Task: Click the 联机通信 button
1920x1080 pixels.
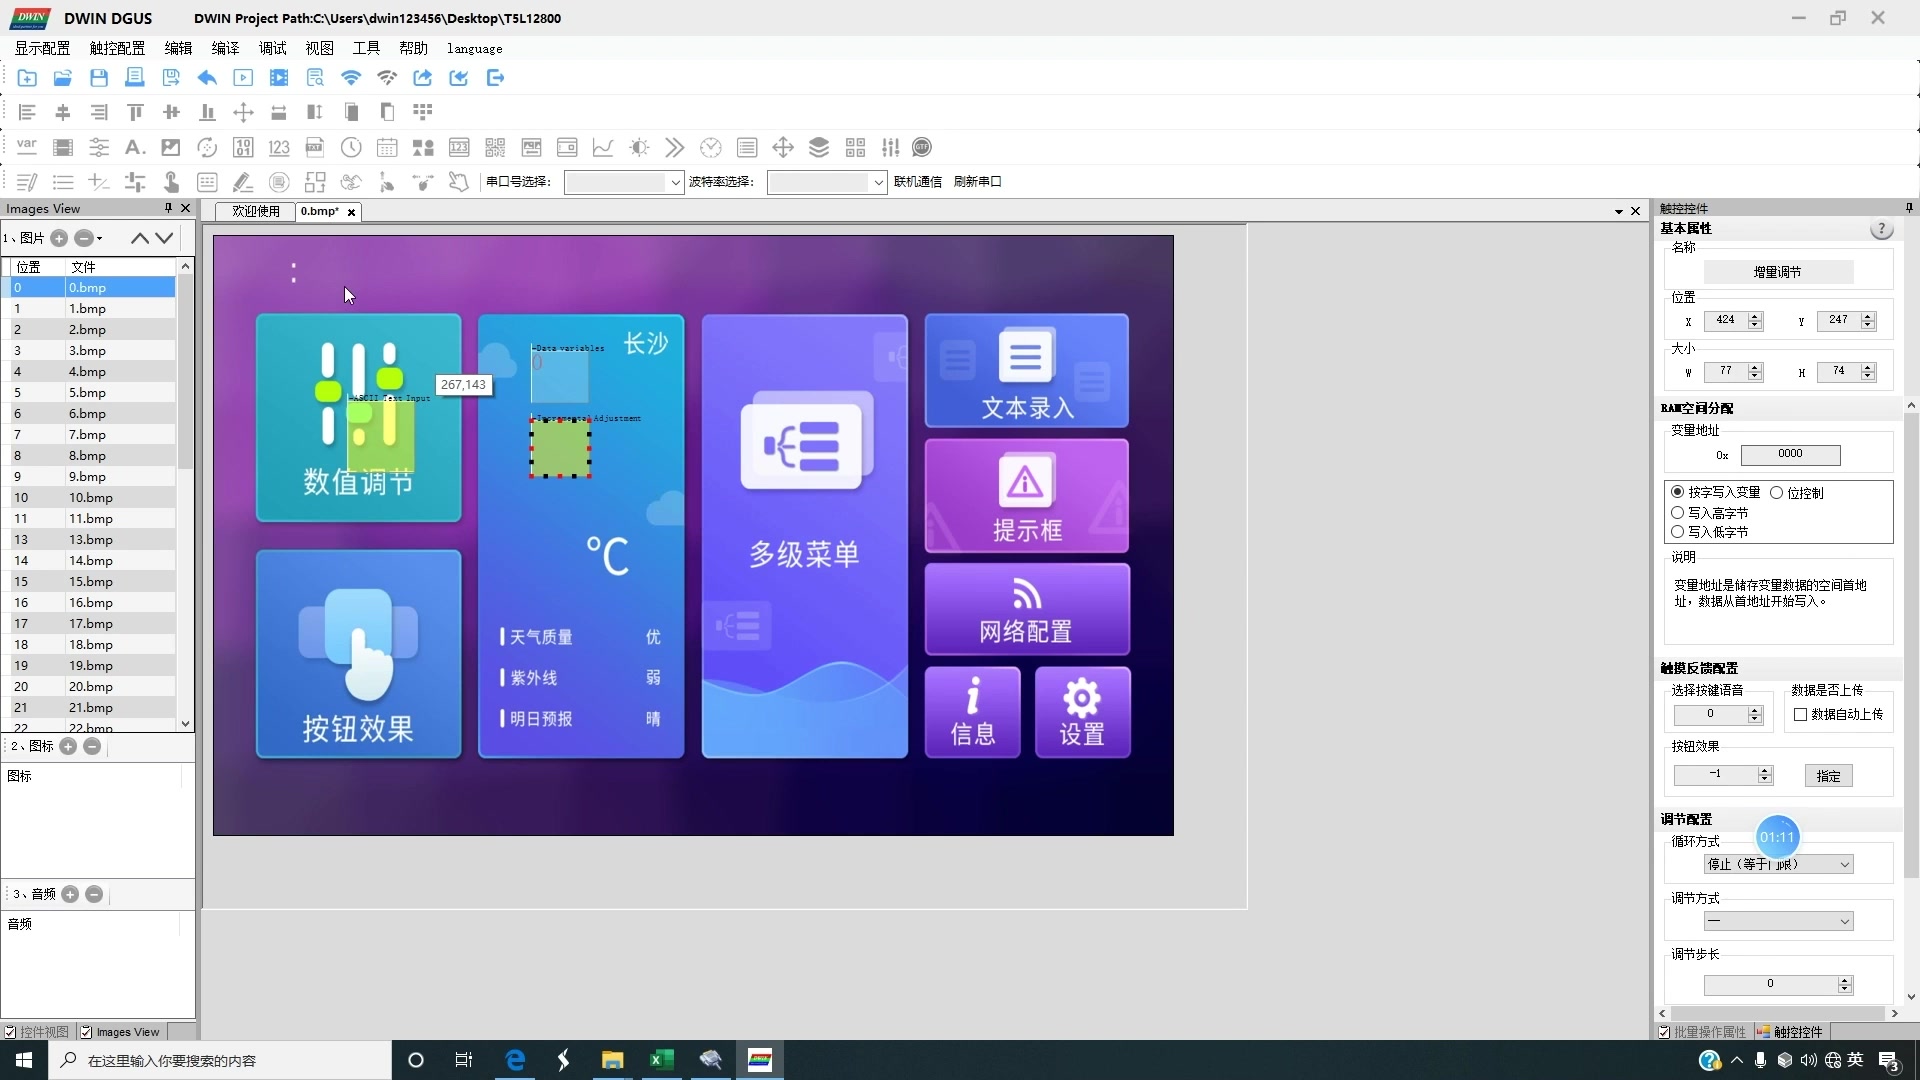Action: tap(917, 182)
